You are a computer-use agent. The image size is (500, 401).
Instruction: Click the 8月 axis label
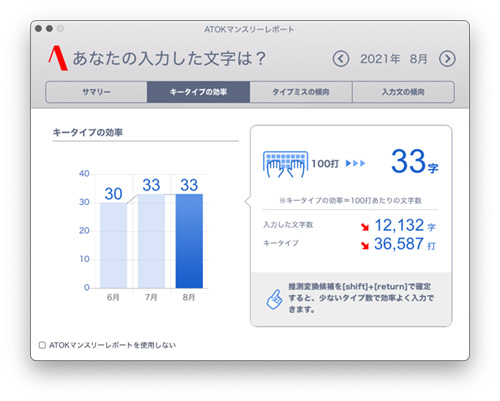[189, 297]
